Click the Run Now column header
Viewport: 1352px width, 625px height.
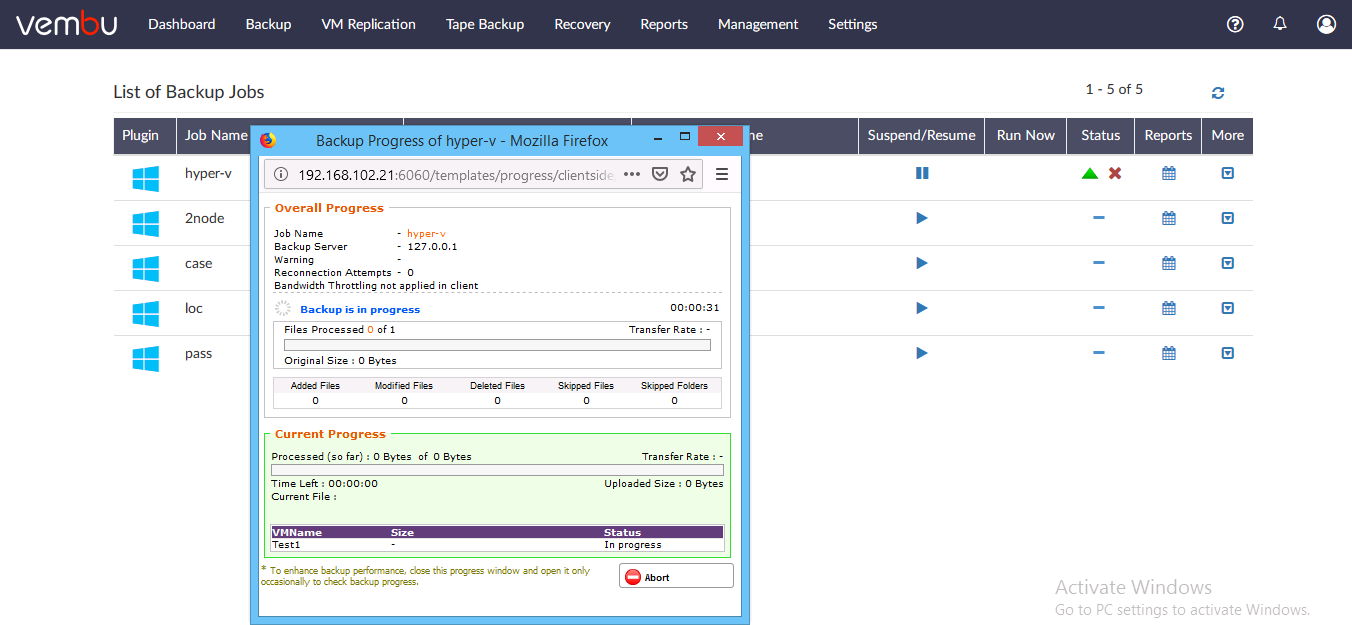point(1026,135)
